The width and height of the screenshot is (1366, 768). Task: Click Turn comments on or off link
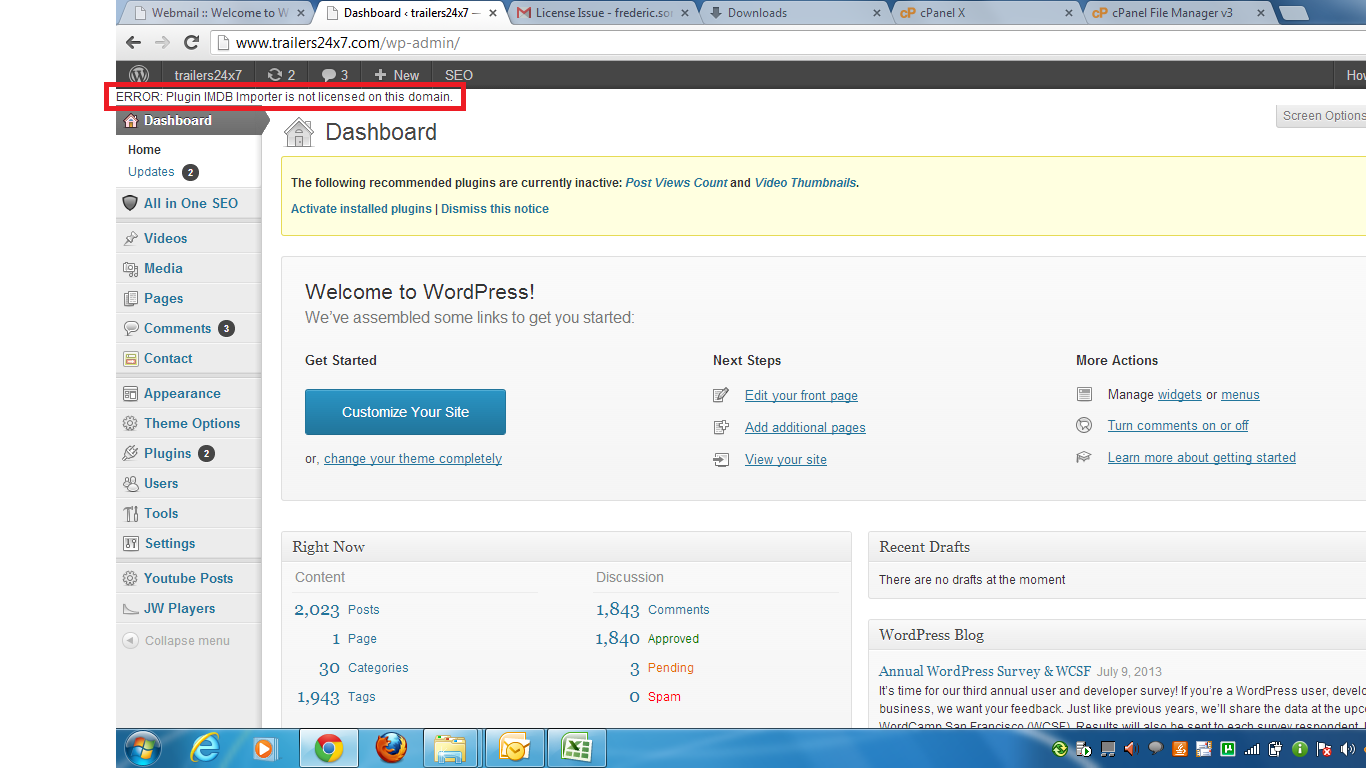pyautogui.click(x=1178, y=426)
